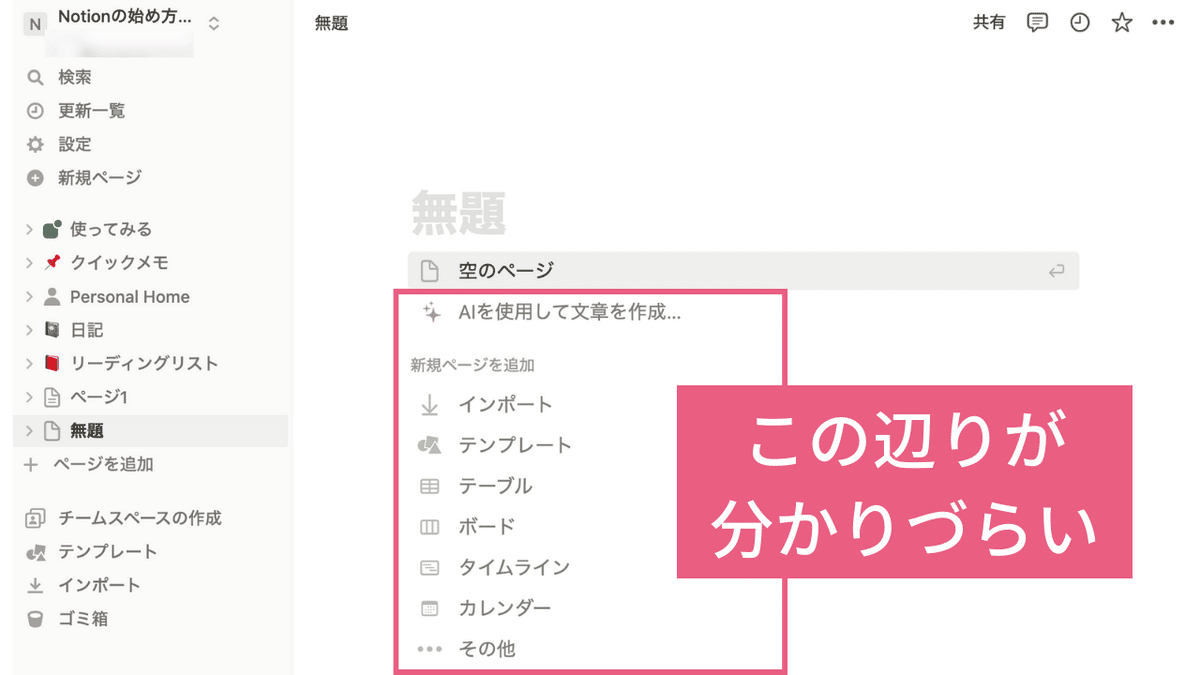Click the document icon of ページ1
The height and width of the screenshot is (675, 1200).
[x=52, y=397]
